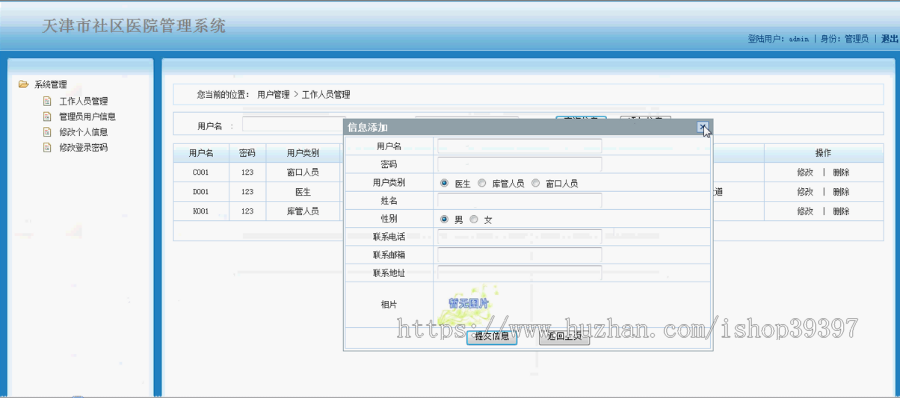This screenshot has width=900, height=398.
Task: Focus the 联系邮箱 input field
Action: [x=519, y=255]
